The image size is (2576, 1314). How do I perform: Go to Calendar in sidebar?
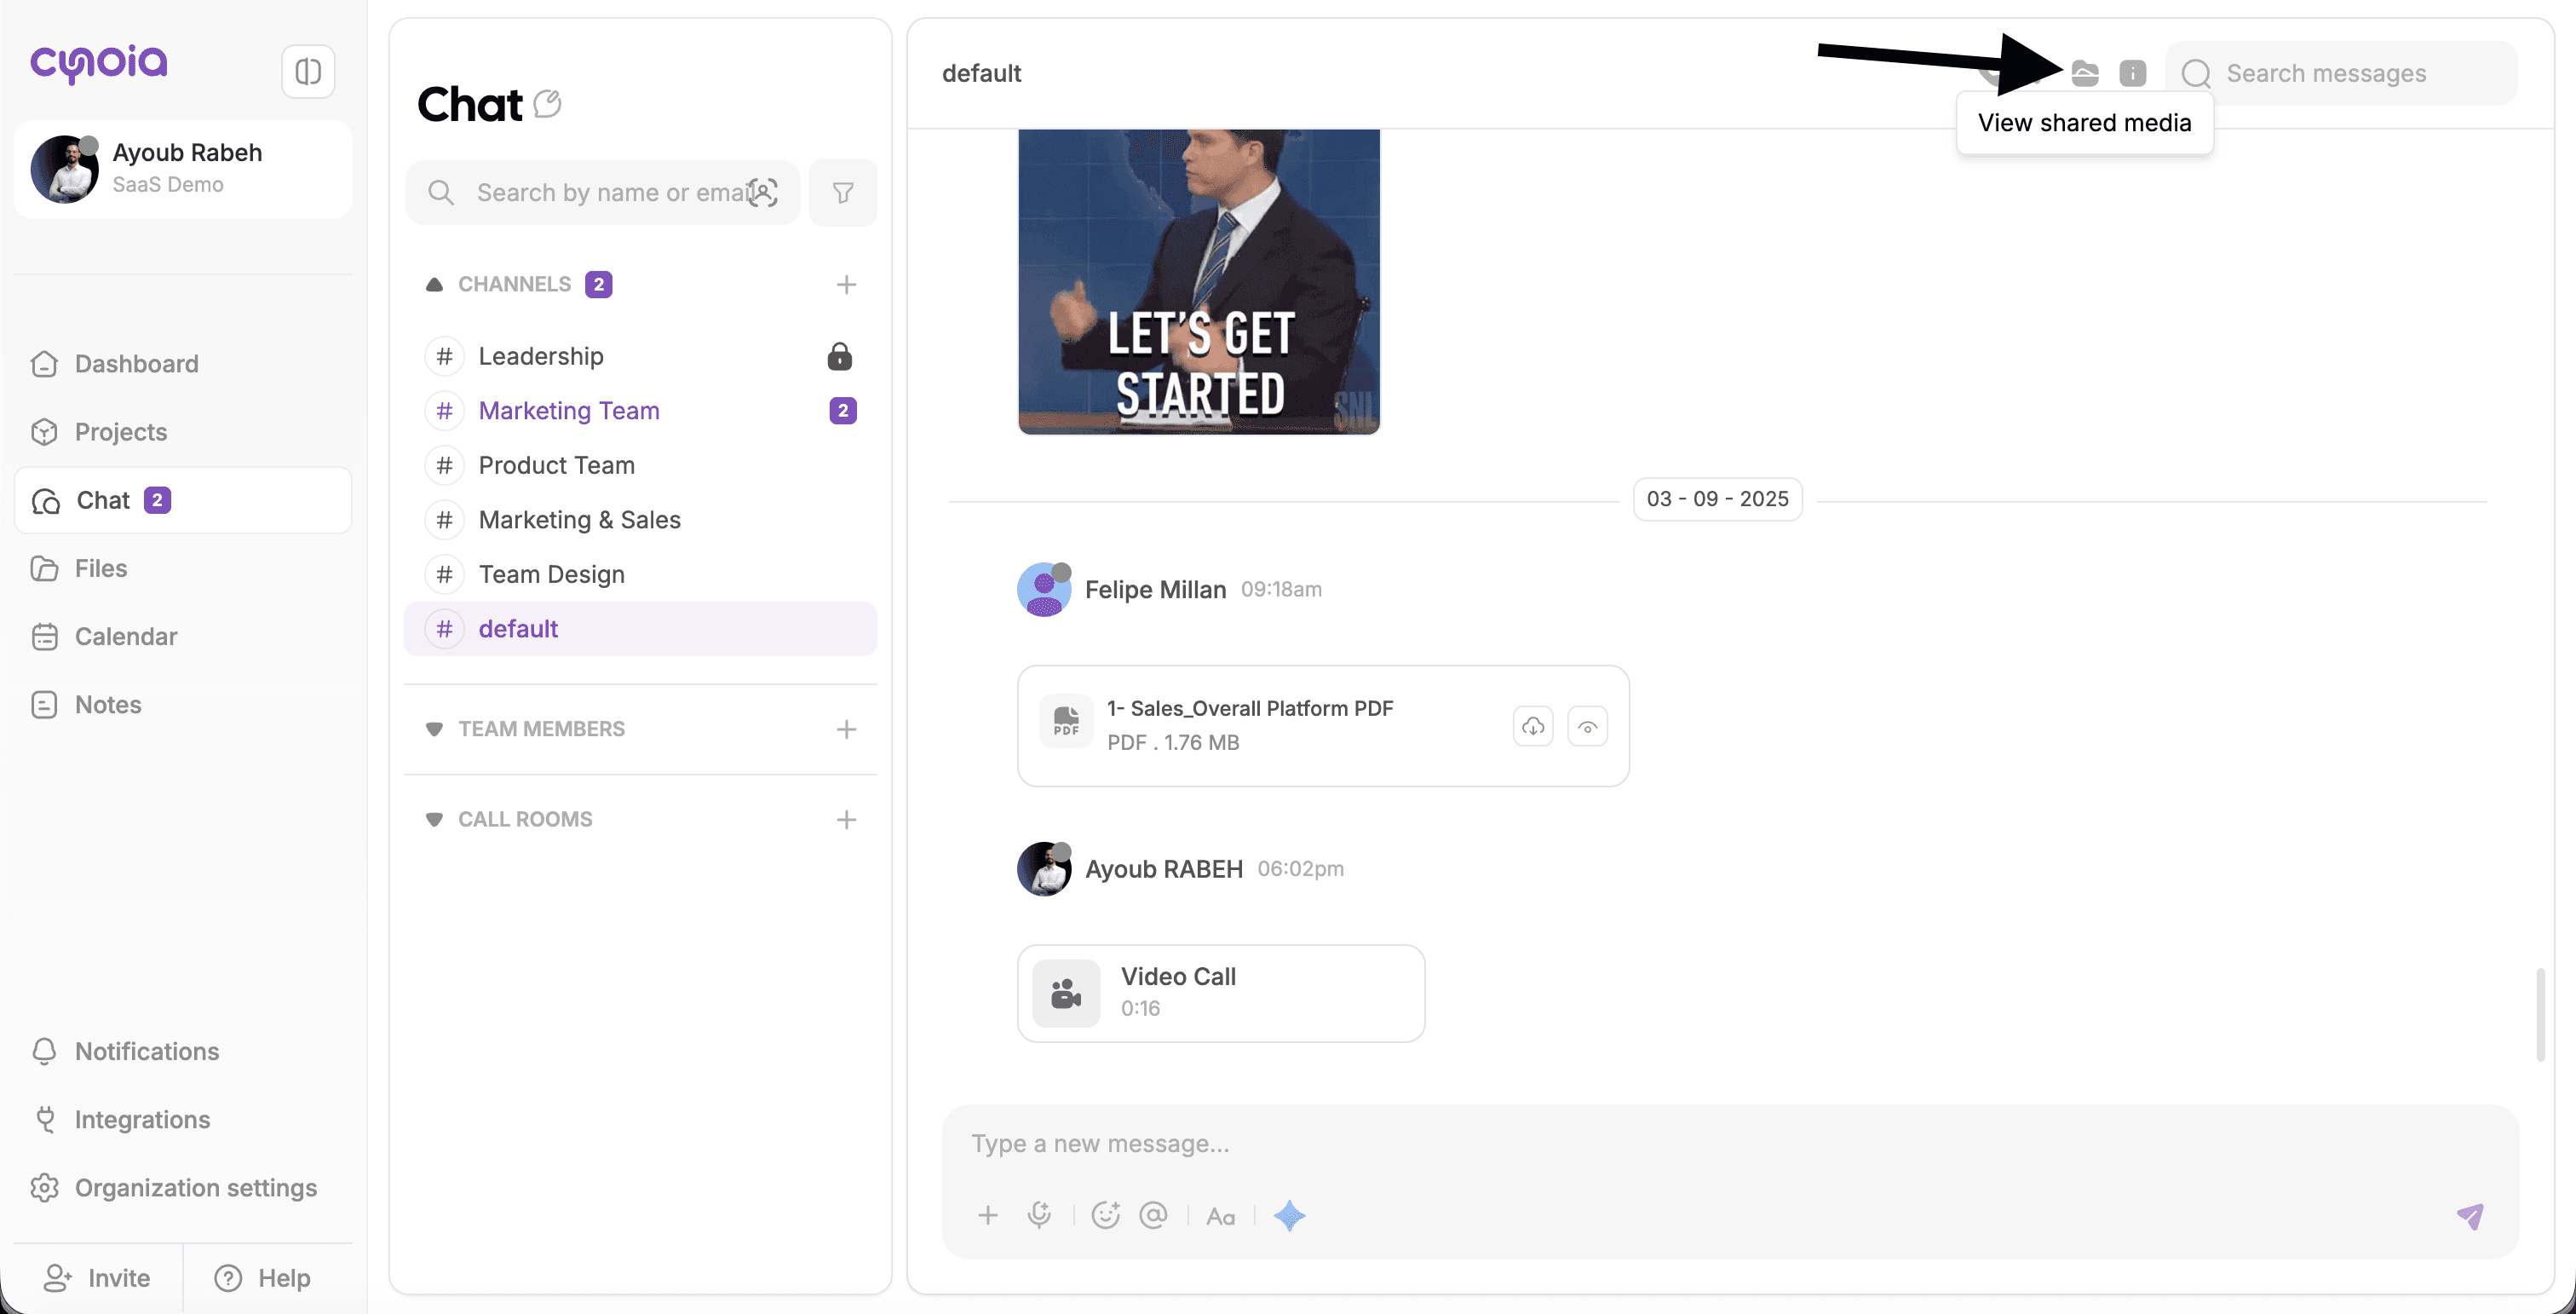tap(126, 636)
